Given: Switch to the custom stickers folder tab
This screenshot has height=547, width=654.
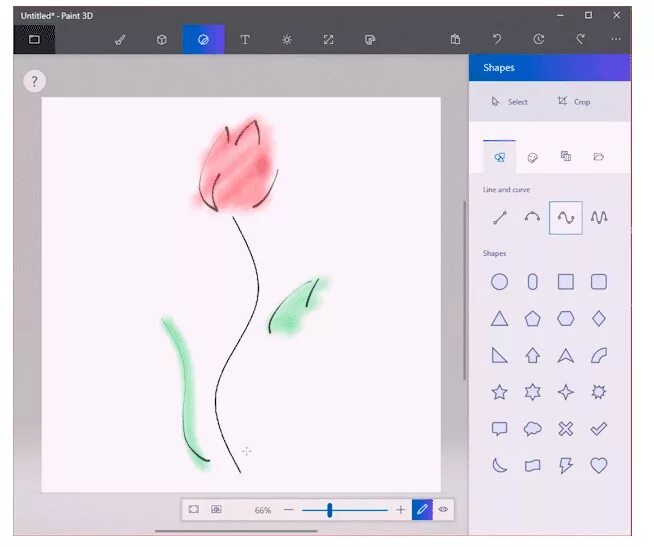Looking at the screenshot, I should (599, 157).
